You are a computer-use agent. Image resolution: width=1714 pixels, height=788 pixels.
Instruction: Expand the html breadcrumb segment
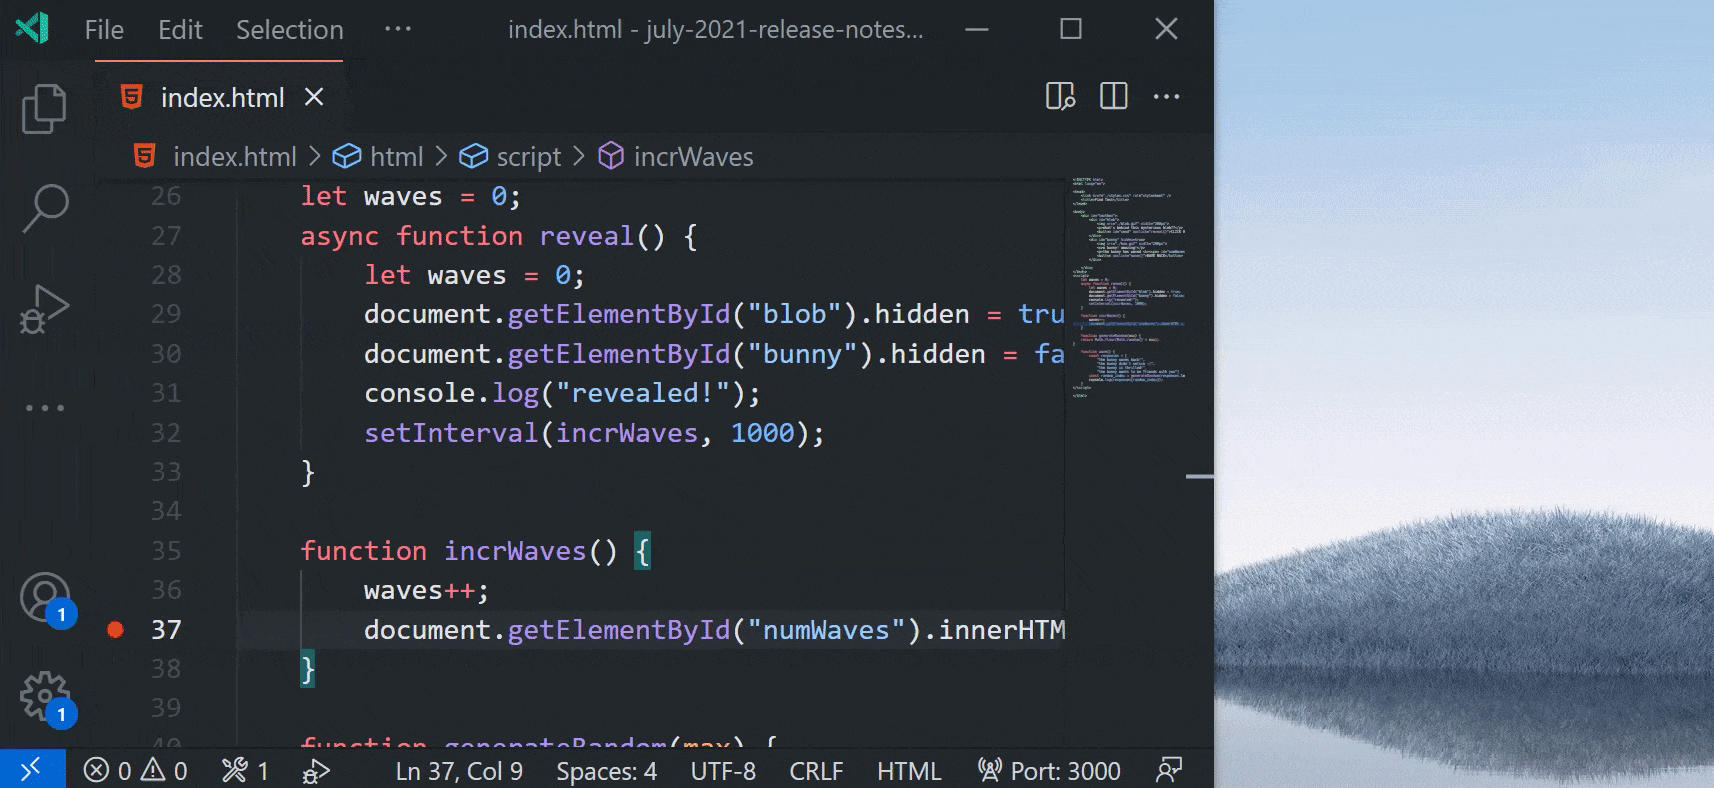tap(379, 157)
